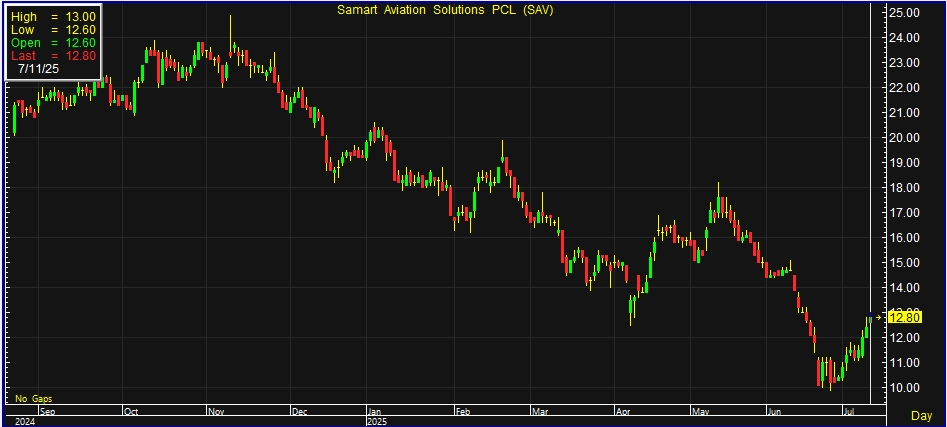
Task: Click the small arrow marker beside last price
Action: tap(878, 317)
